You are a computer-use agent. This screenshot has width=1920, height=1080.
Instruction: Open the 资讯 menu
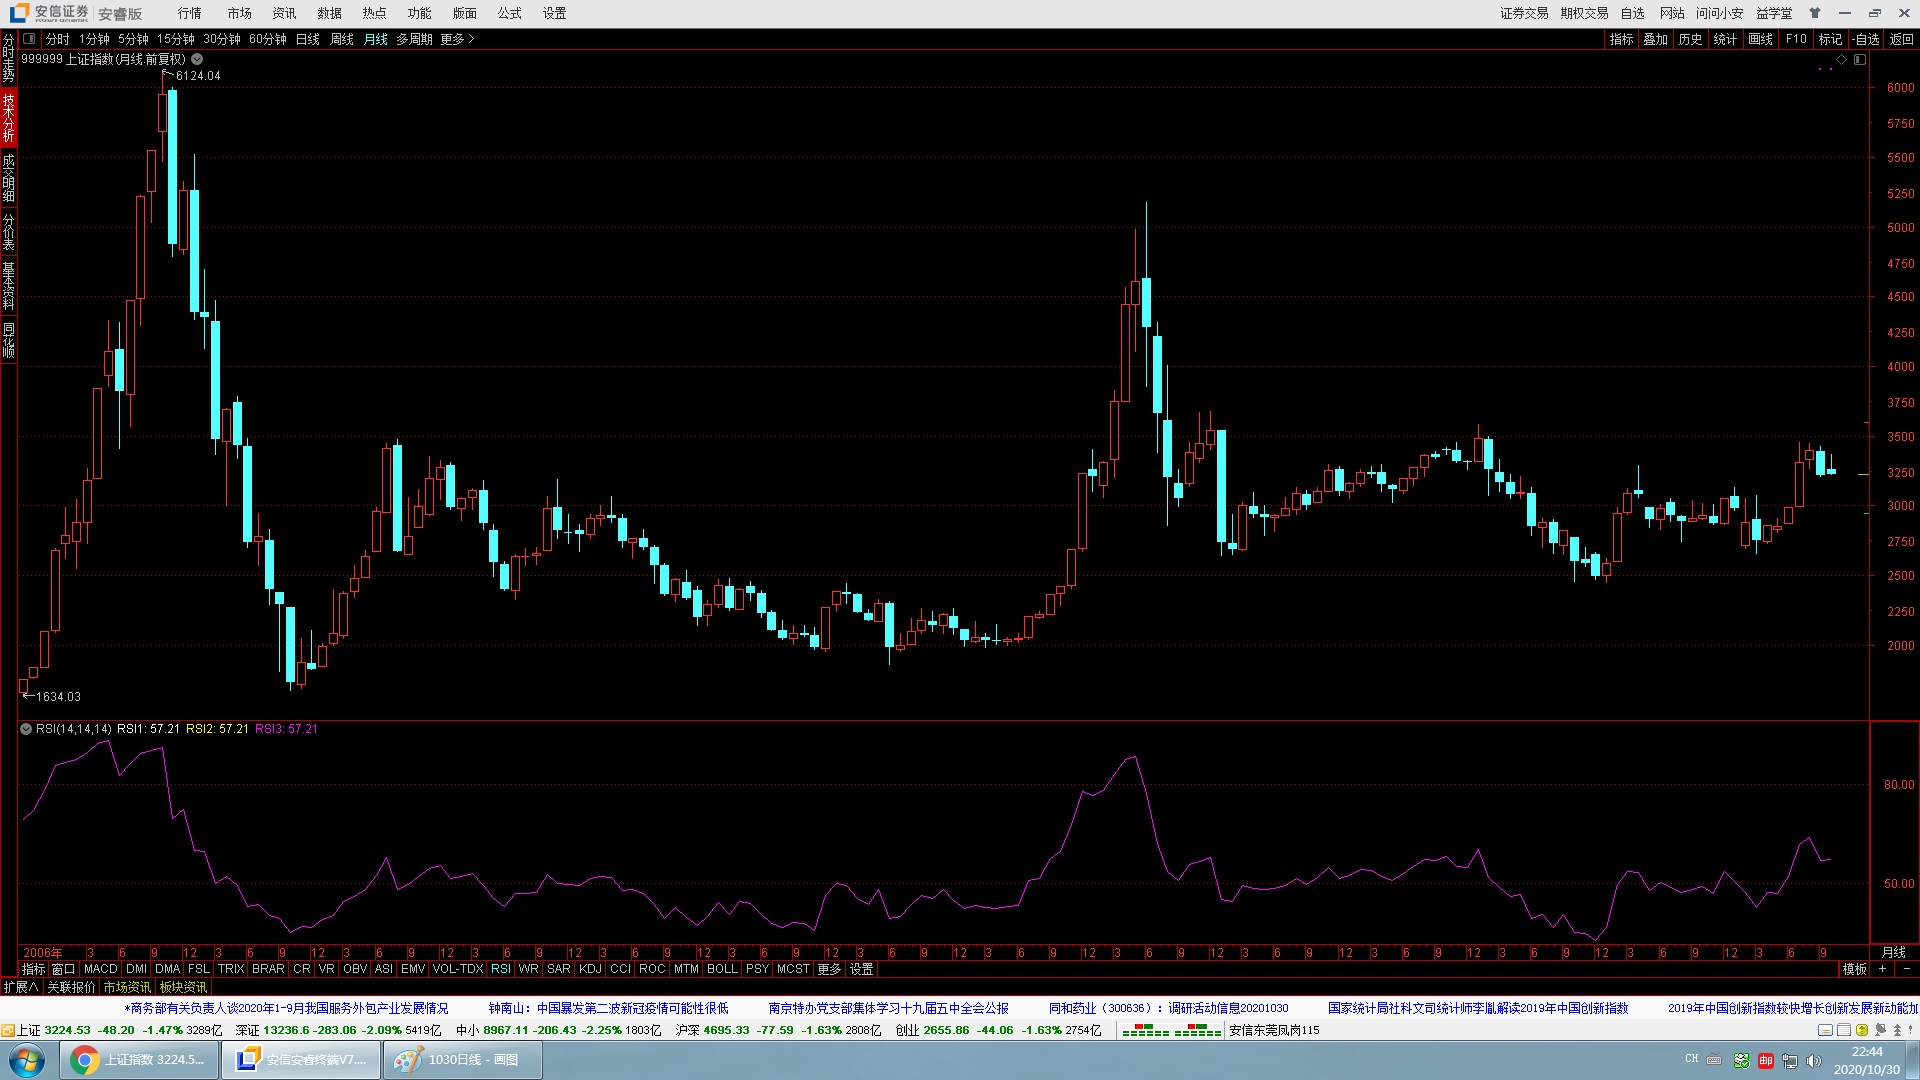[284, 13]
